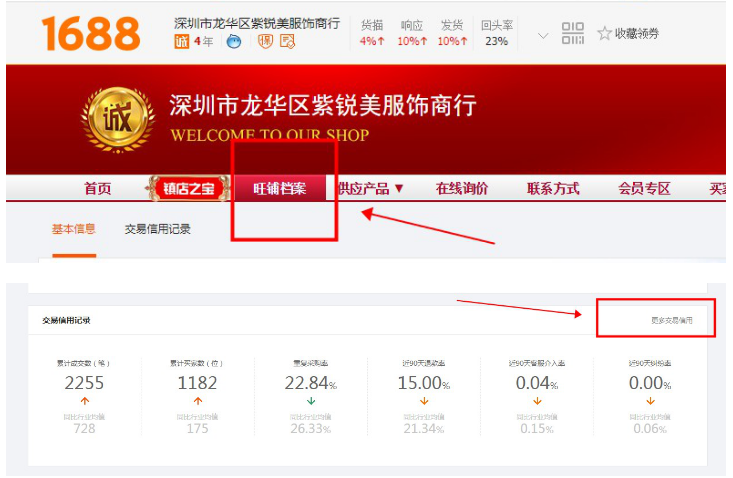
Task: Click the 90-day dispute rate 0.00%
Action: point(650,383)
